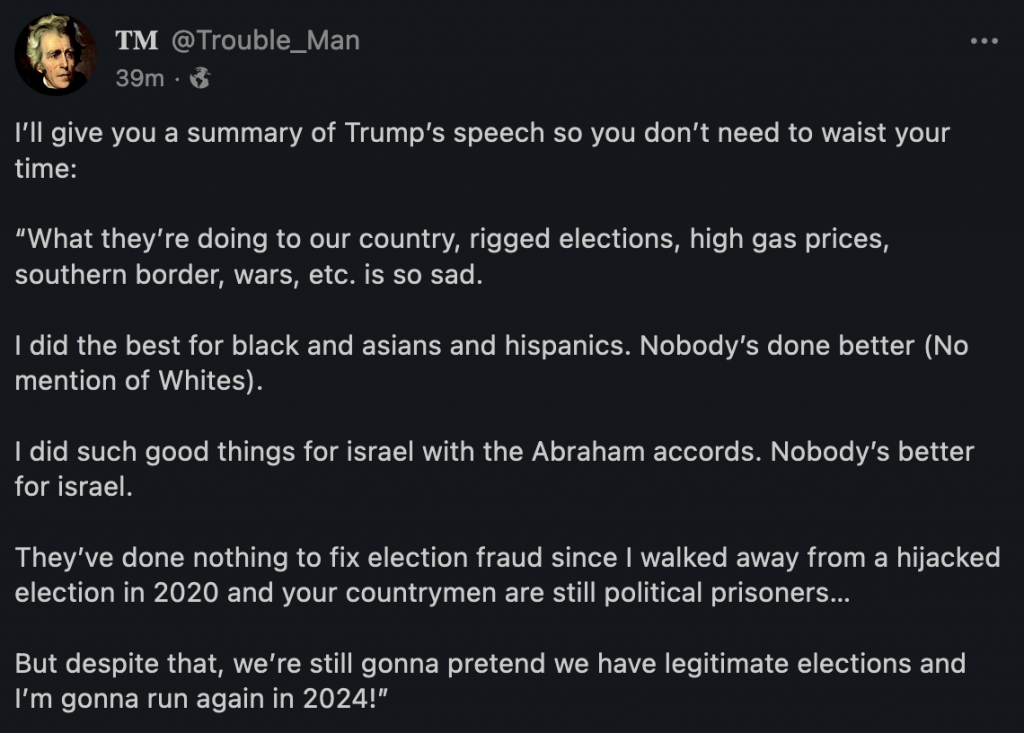Click the 39m post timestamp

point(139,77)
